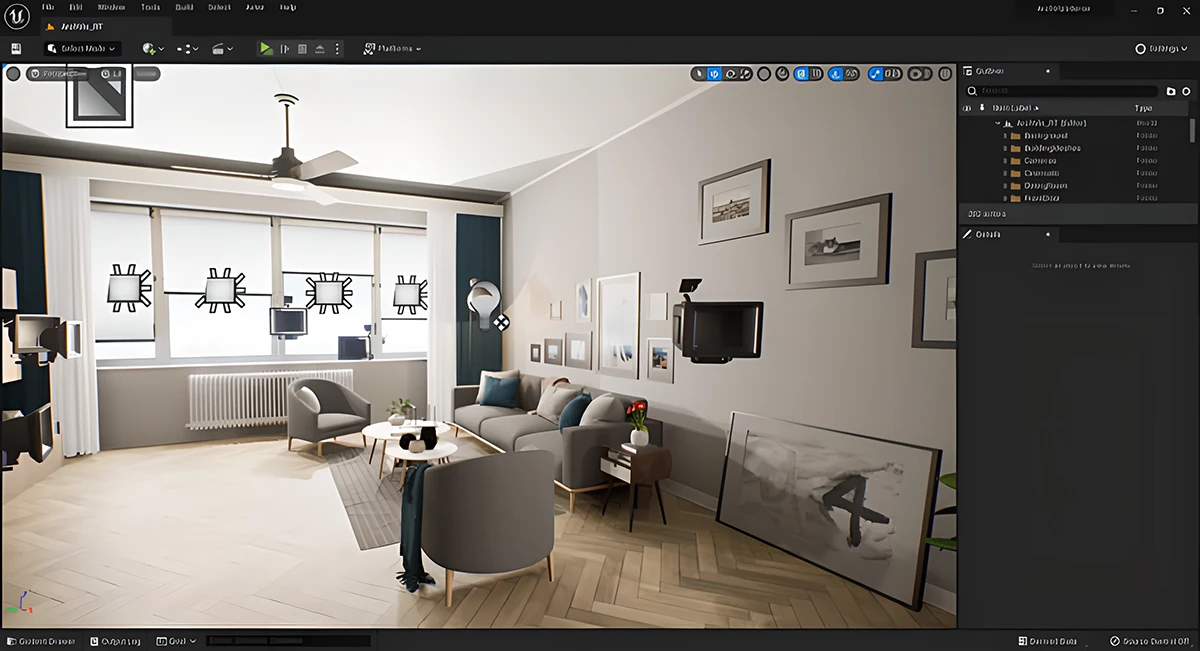Switch to the Details panel tab

(x=988, y=234)
